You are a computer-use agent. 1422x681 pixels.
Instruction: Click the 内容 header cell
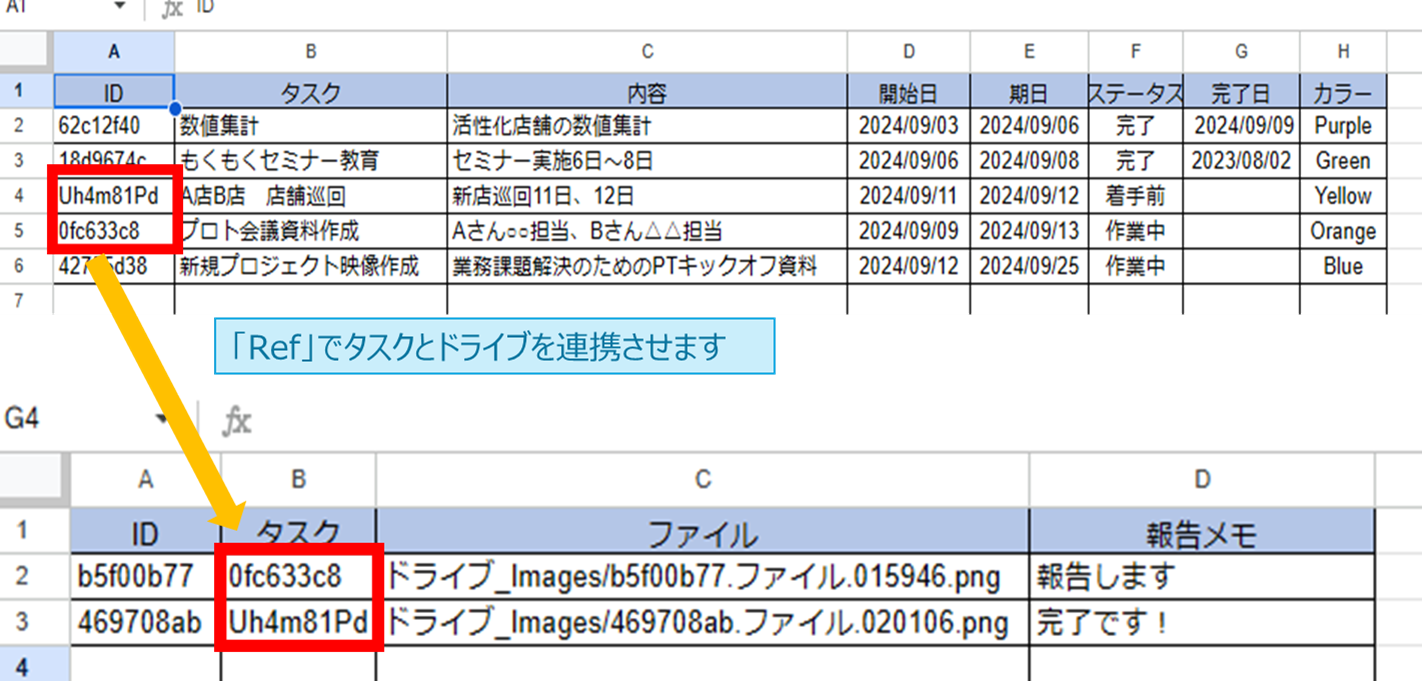(647, 93)
